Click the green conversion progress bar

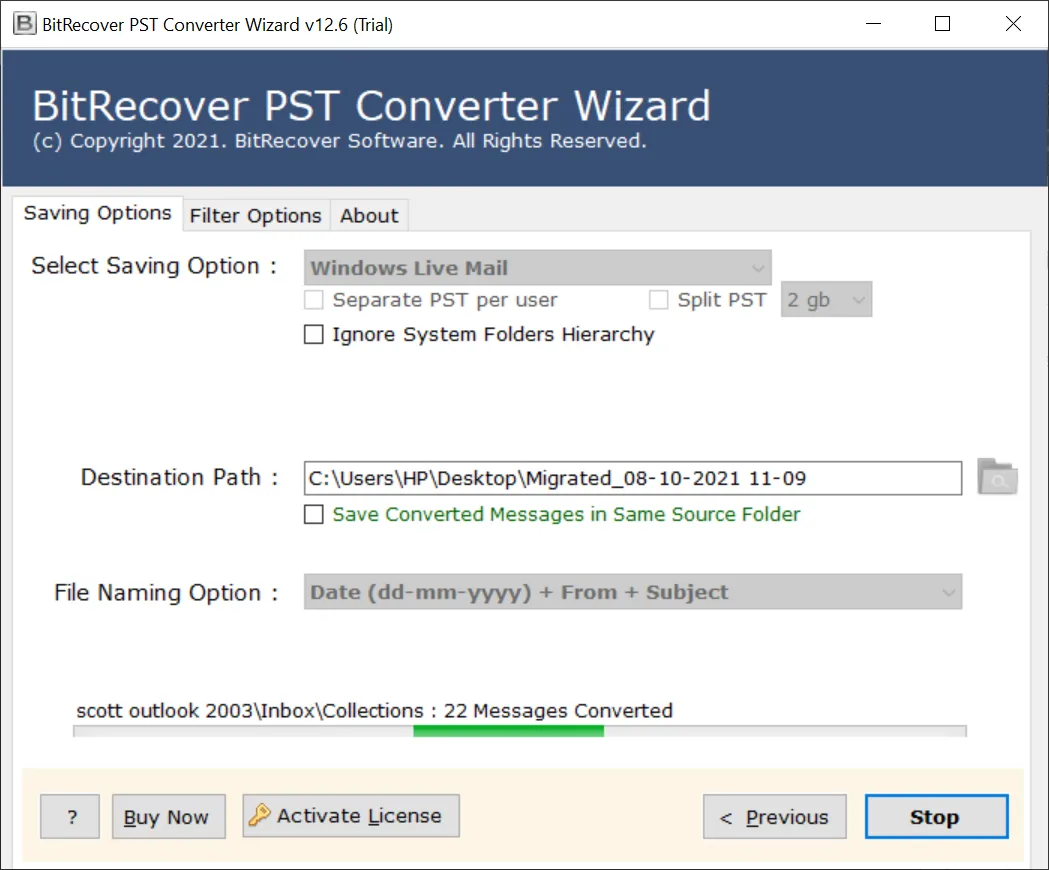tap(519, 731)
